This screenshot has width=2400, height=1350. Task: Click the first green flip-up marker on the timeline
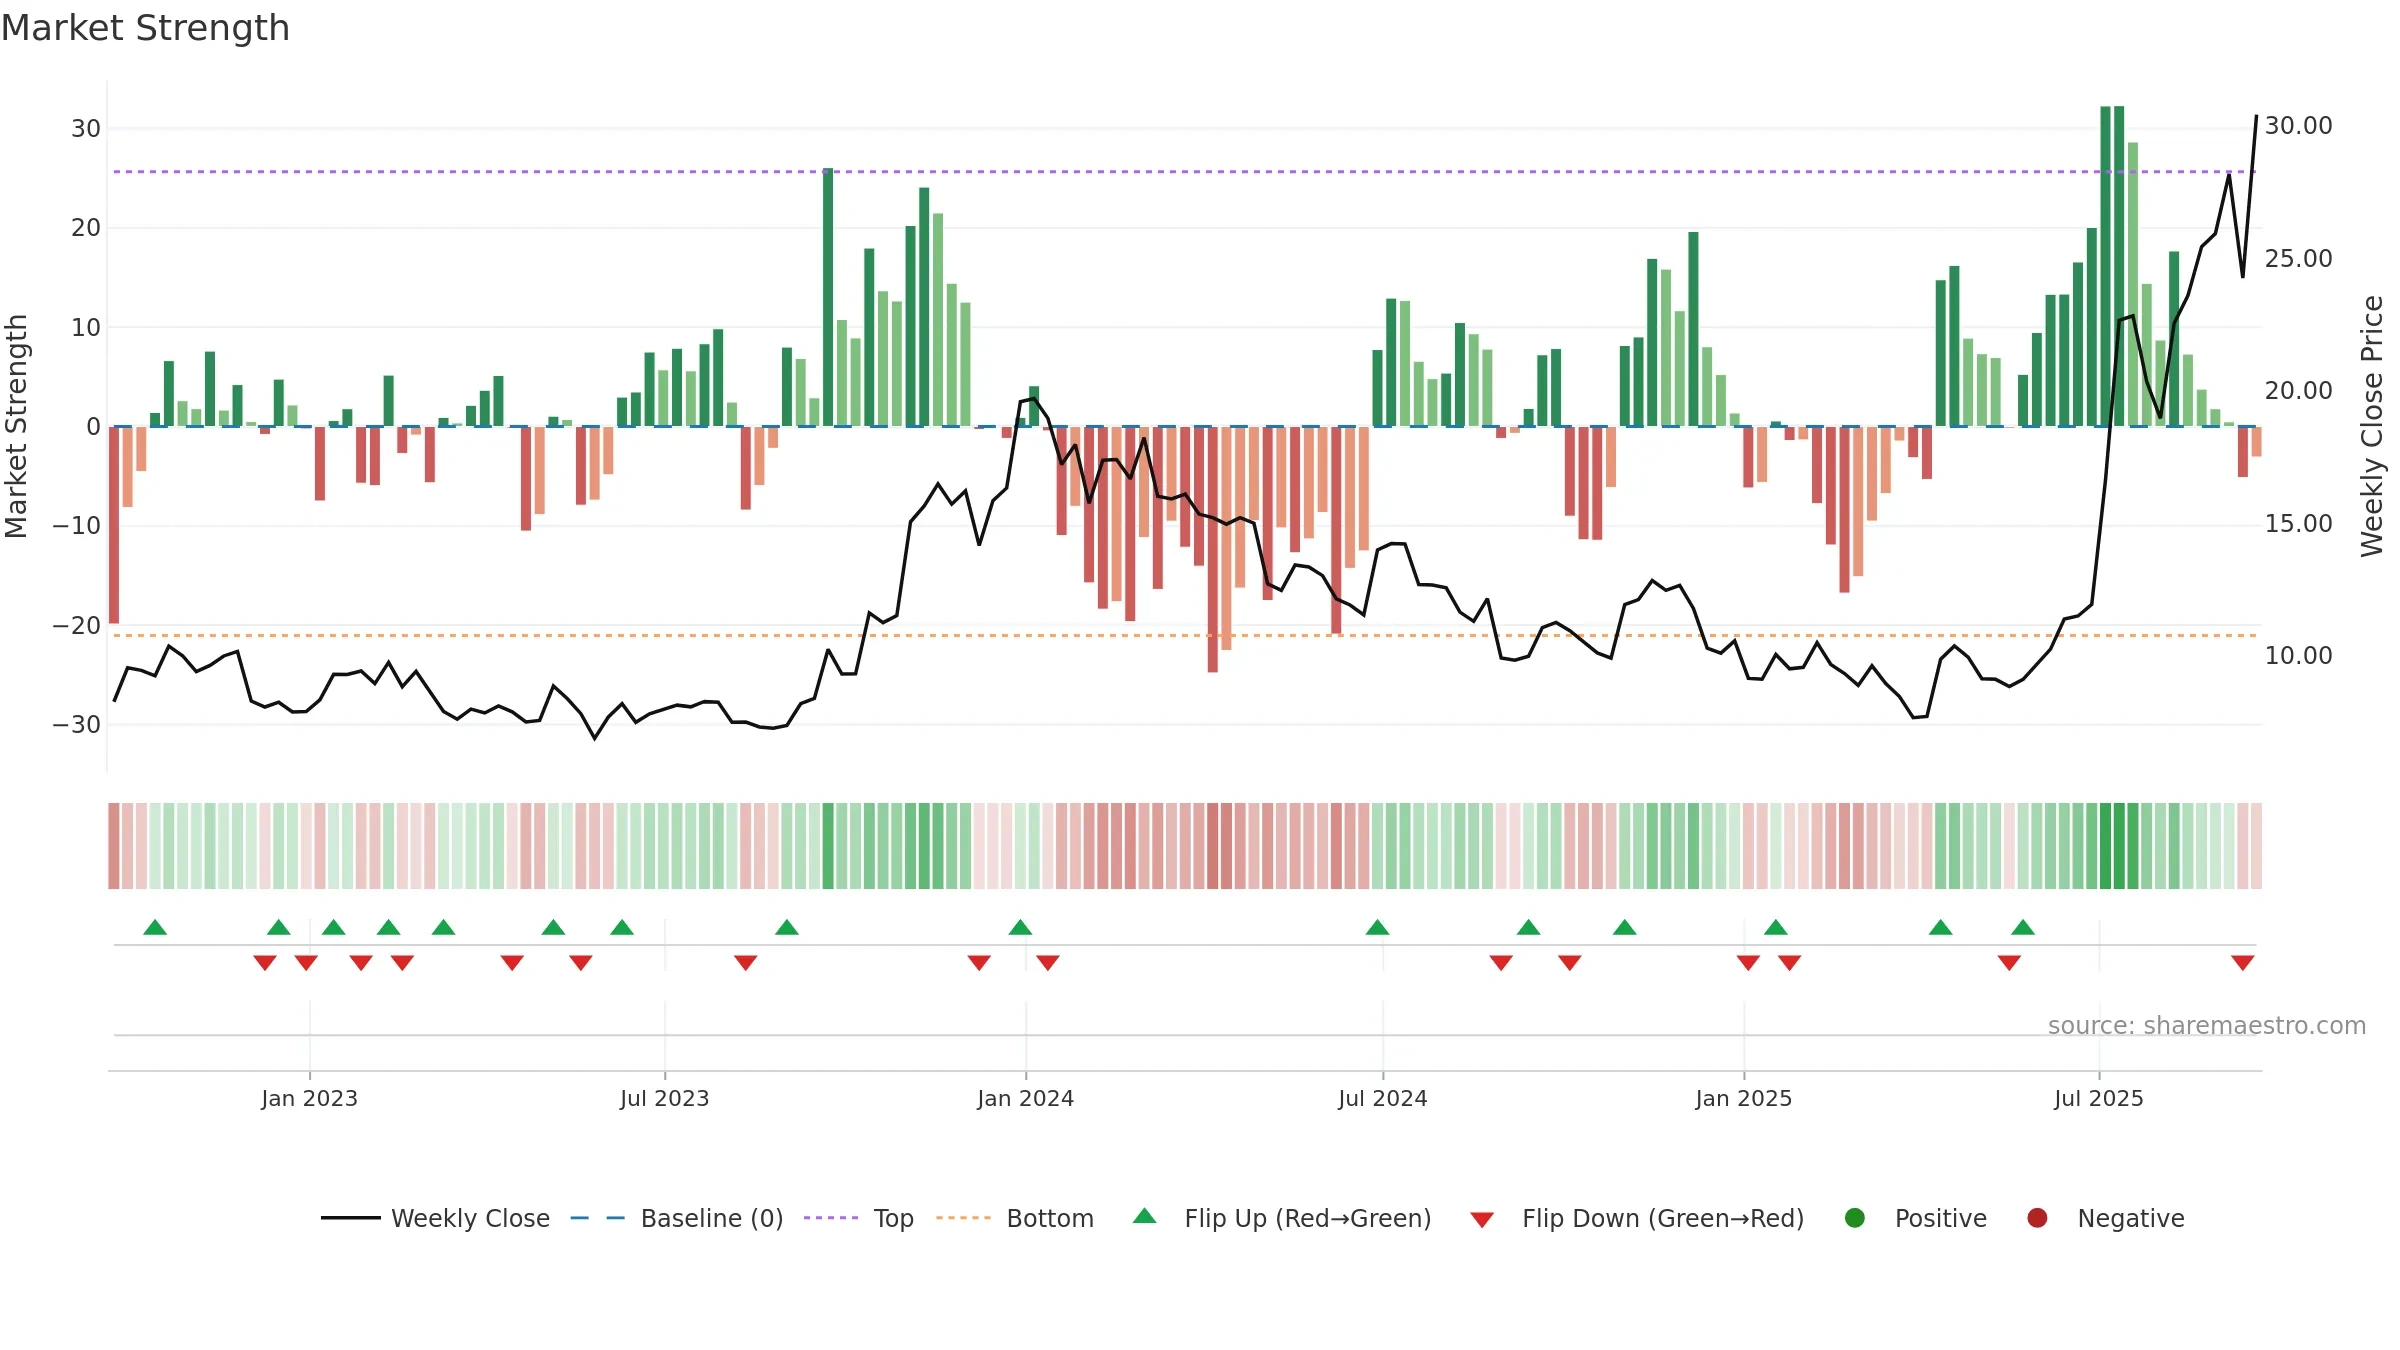(155, 927)
